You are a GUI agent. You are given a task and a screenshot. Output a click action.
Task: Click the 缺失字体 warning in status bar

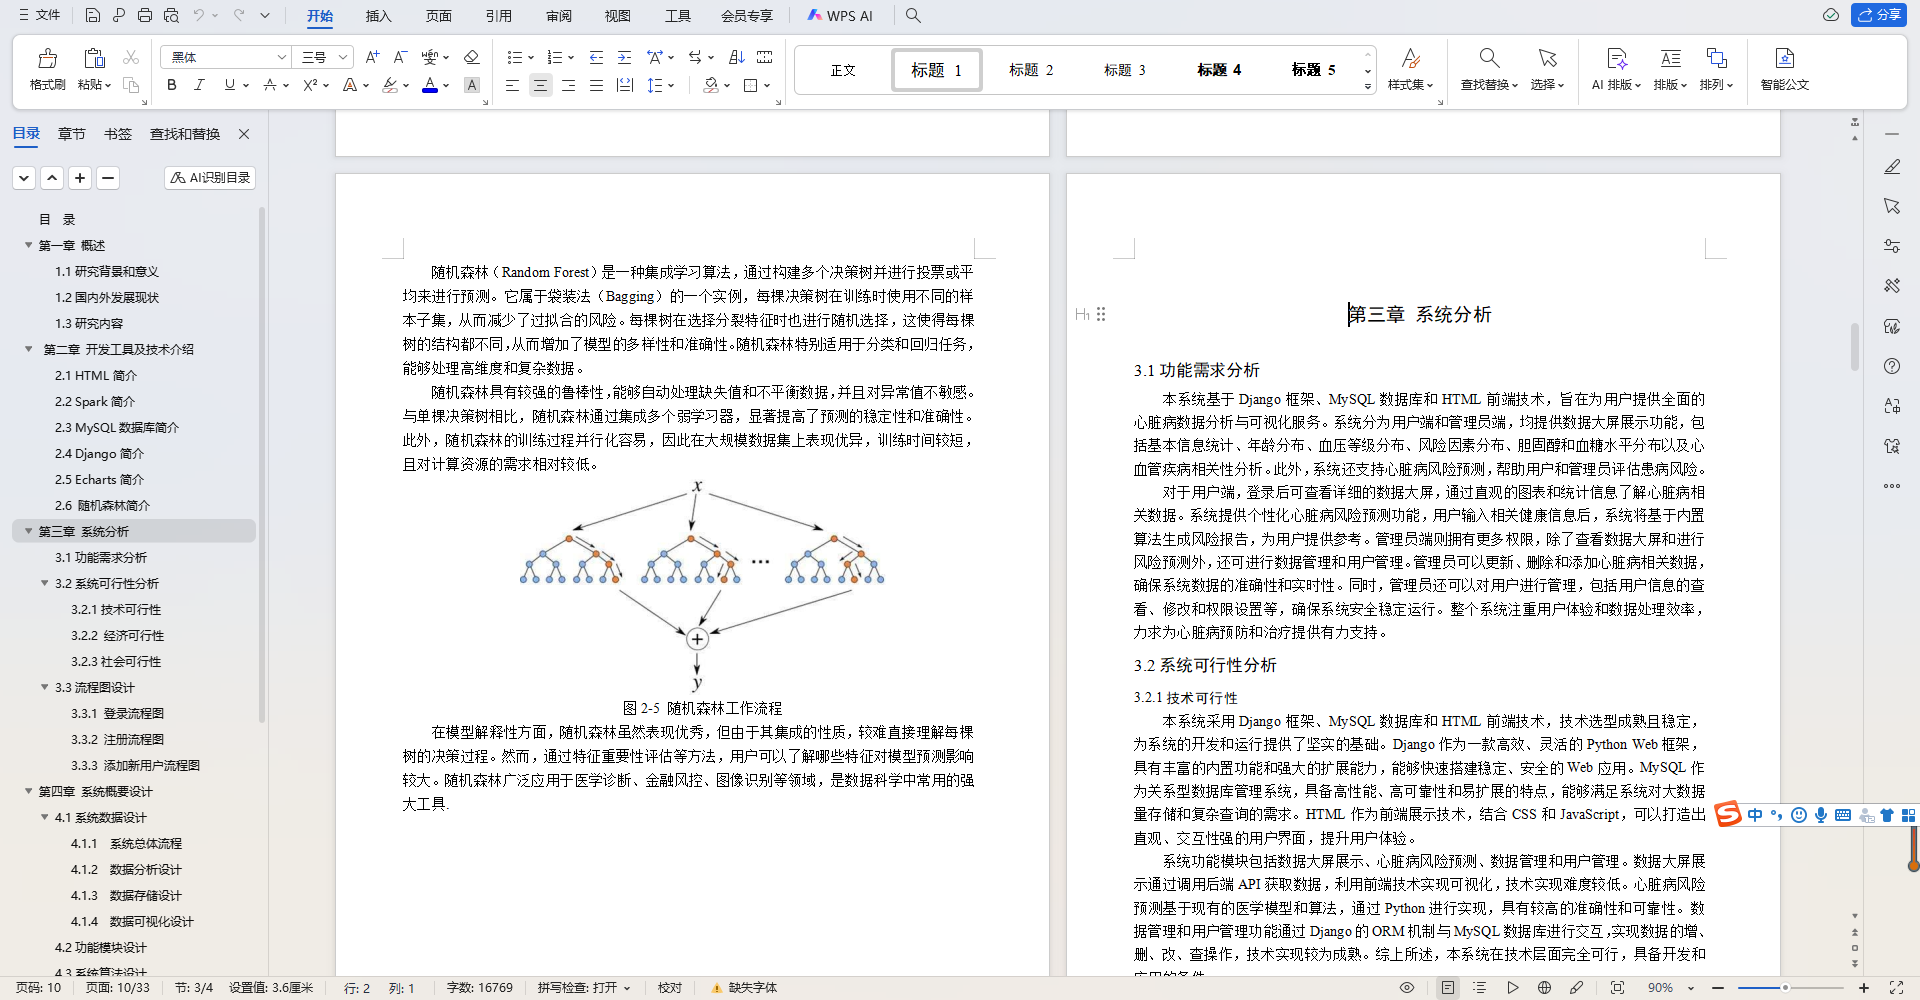[744, 988]
